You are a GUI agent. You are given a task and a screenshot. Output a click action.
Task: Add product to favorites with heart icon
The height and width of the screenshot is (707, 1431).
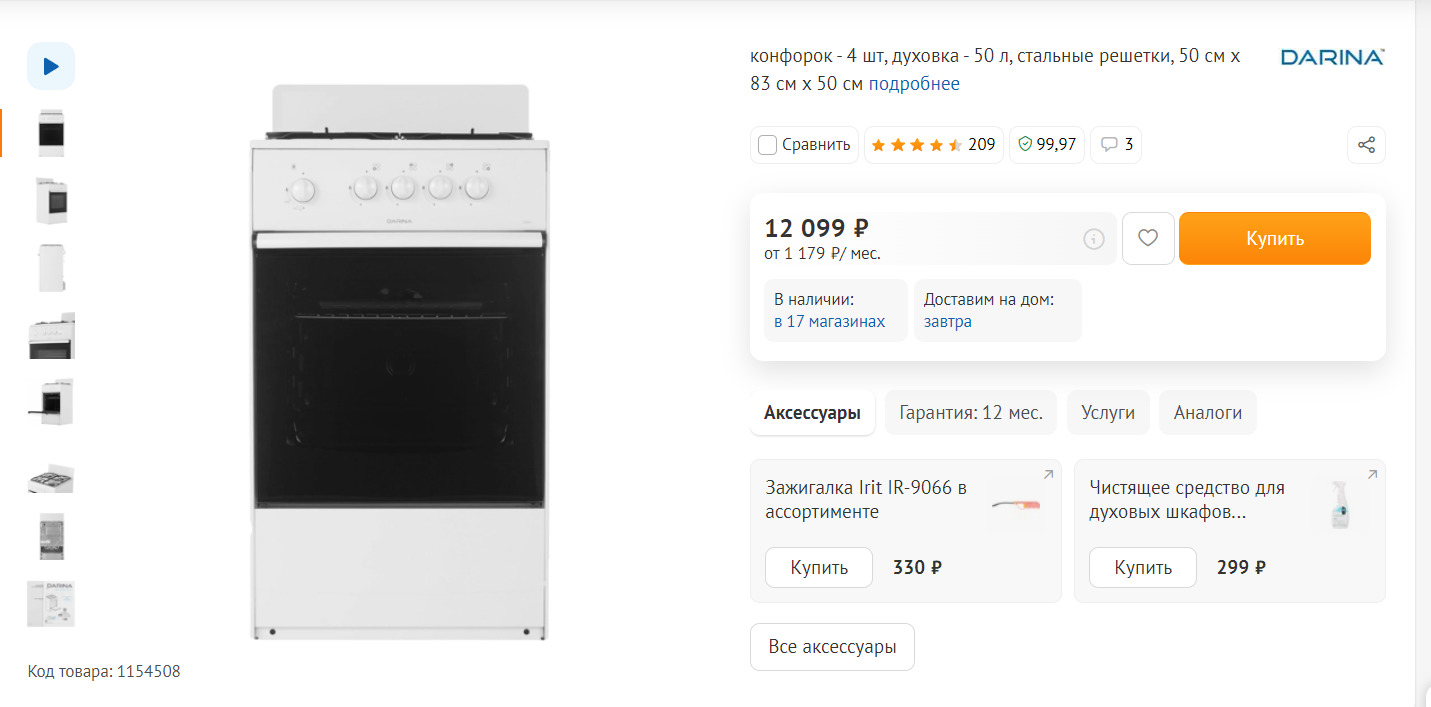[1148, 238]
